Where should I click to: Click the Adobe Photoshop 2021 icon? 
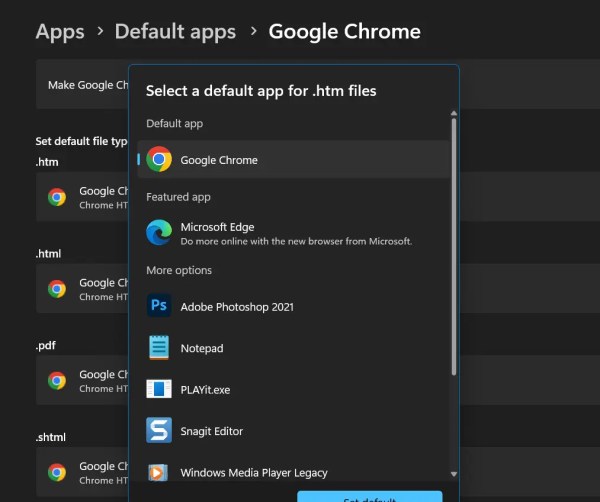[x=159, y=306]
